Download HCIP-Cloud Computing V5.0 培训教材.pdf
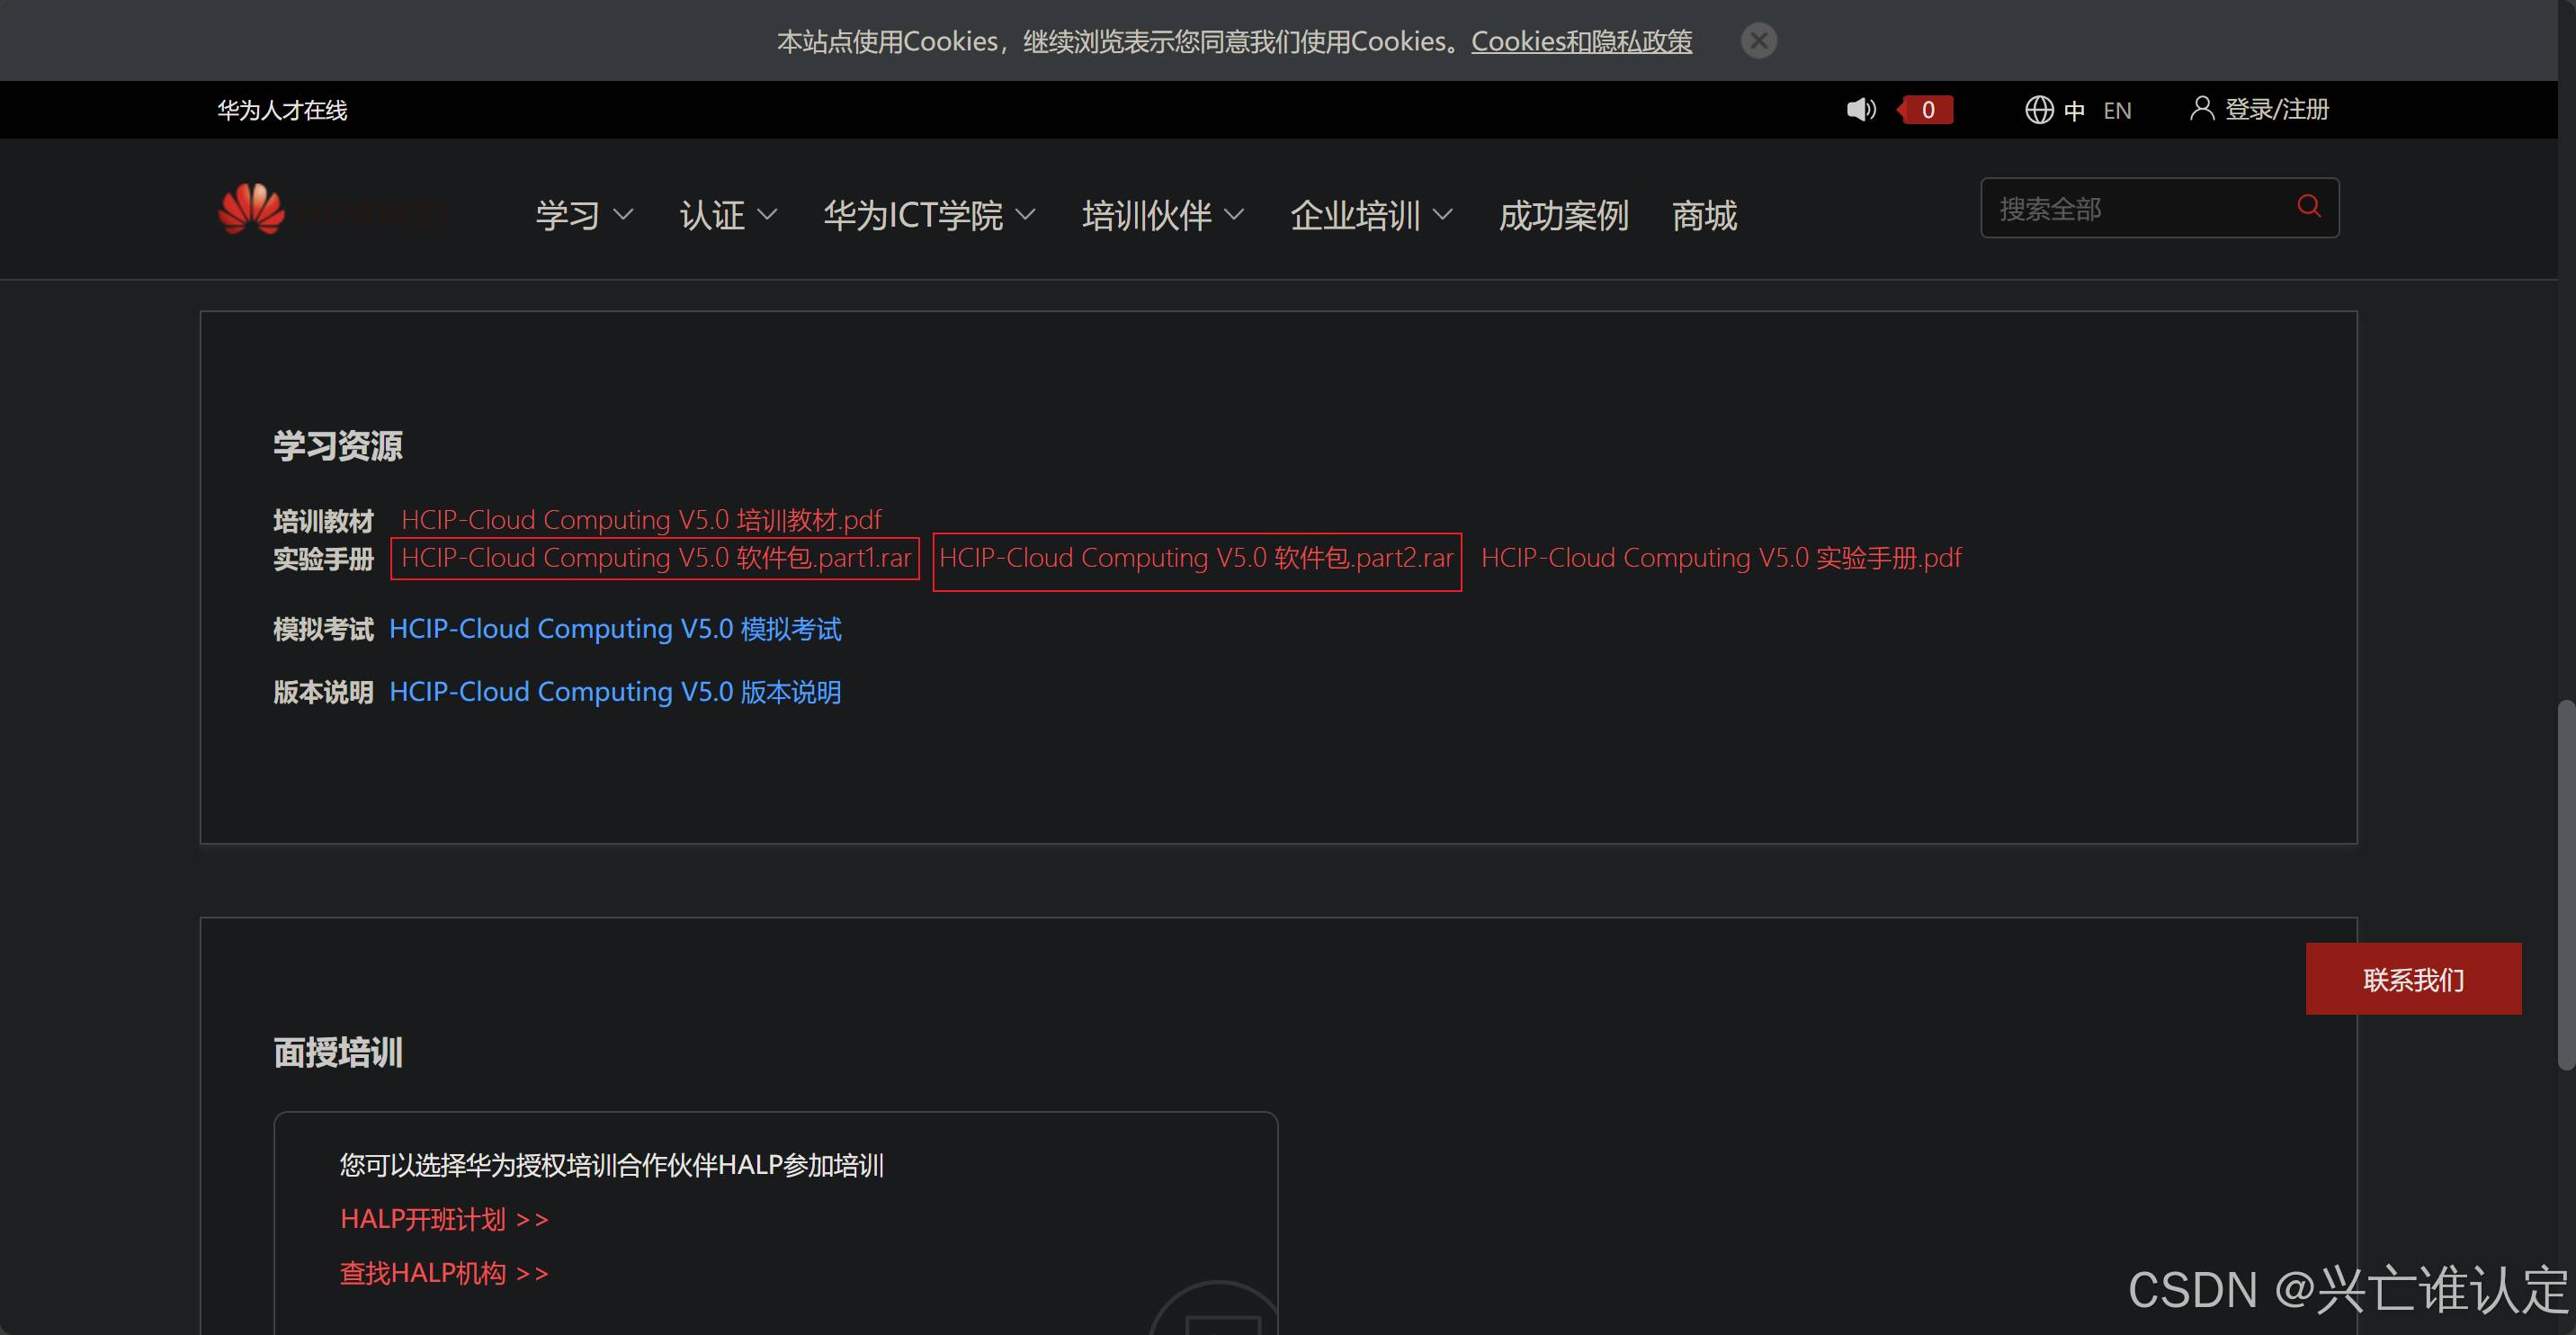Screen dimensions: 2576x1335 (x=641, y=520)
